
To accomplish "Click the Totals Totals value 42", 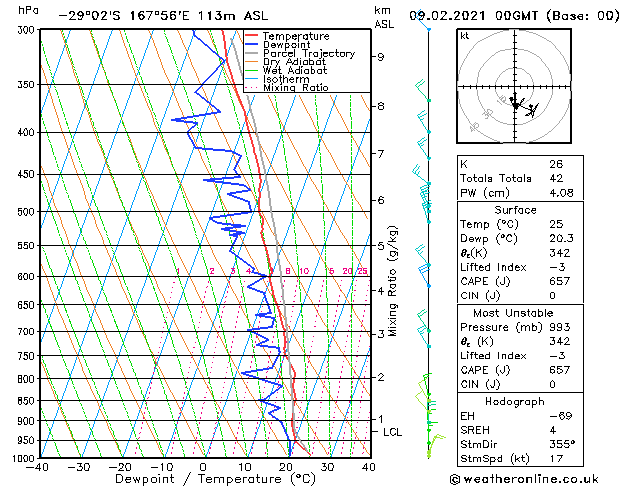I will (556, 178).
